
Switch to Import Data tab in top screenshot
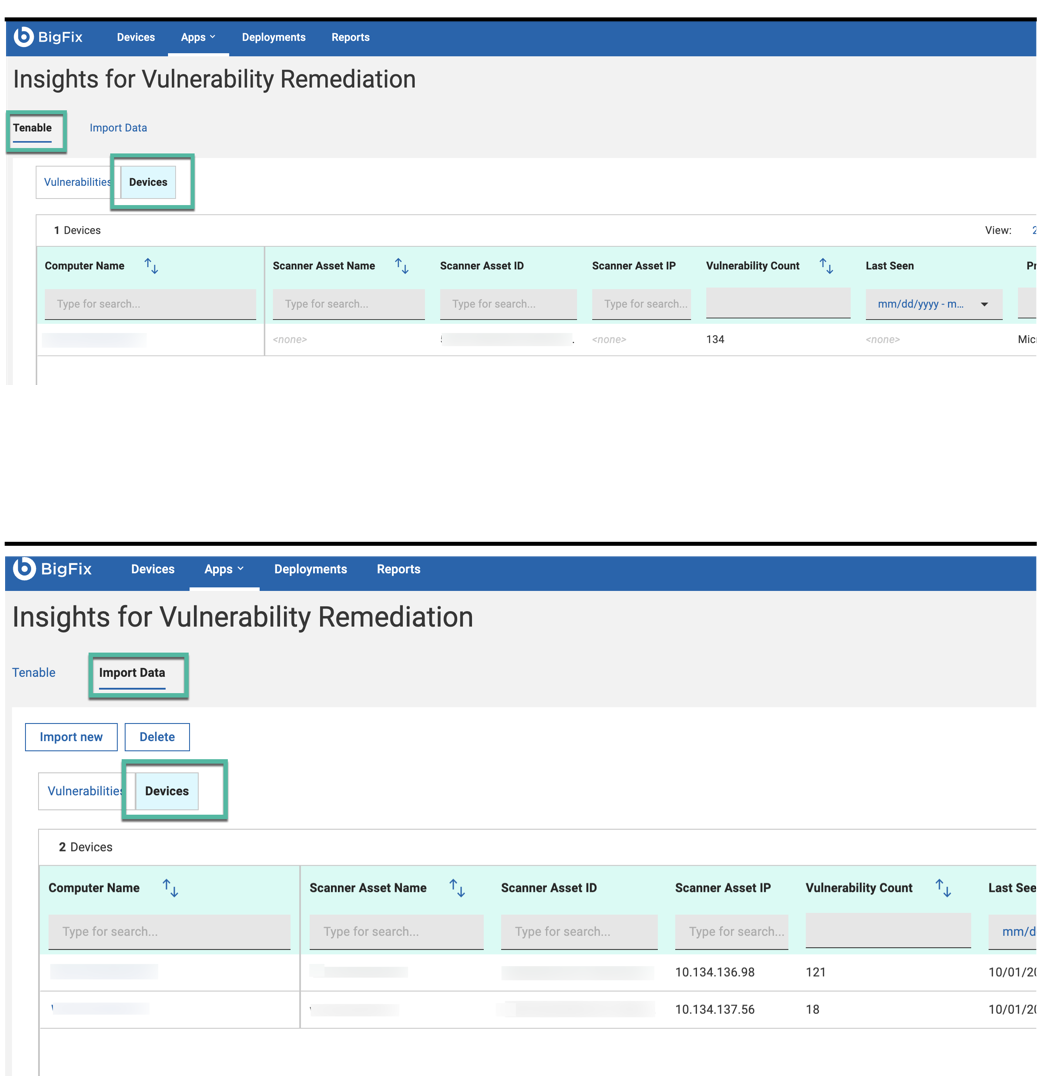point(118,128)
